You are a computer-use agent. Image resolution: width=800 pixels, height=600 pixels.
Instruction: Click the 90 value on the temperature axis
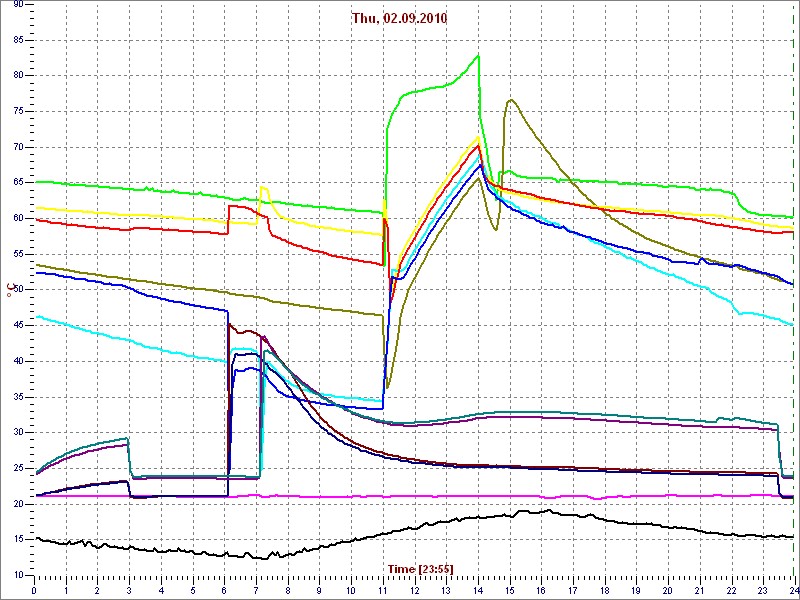point(16,4)
